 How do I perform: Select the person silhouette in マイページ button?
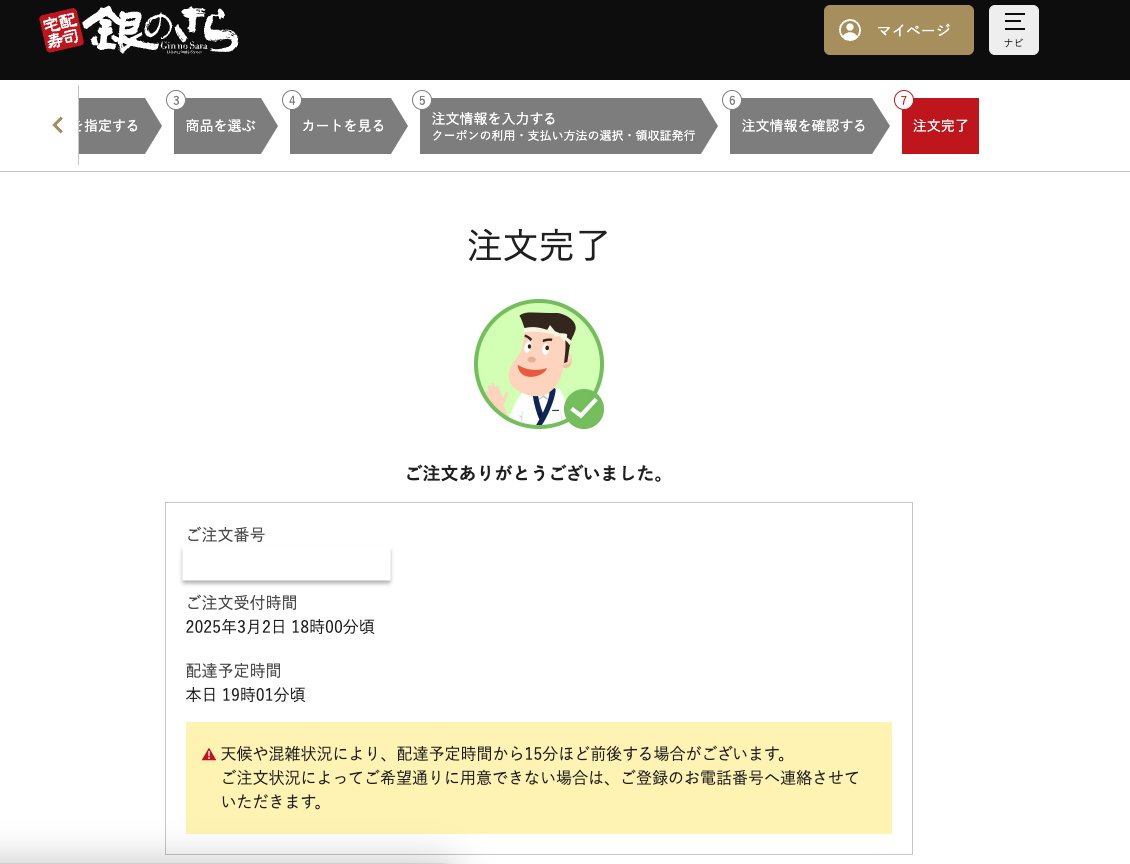(x=850, y=29)
